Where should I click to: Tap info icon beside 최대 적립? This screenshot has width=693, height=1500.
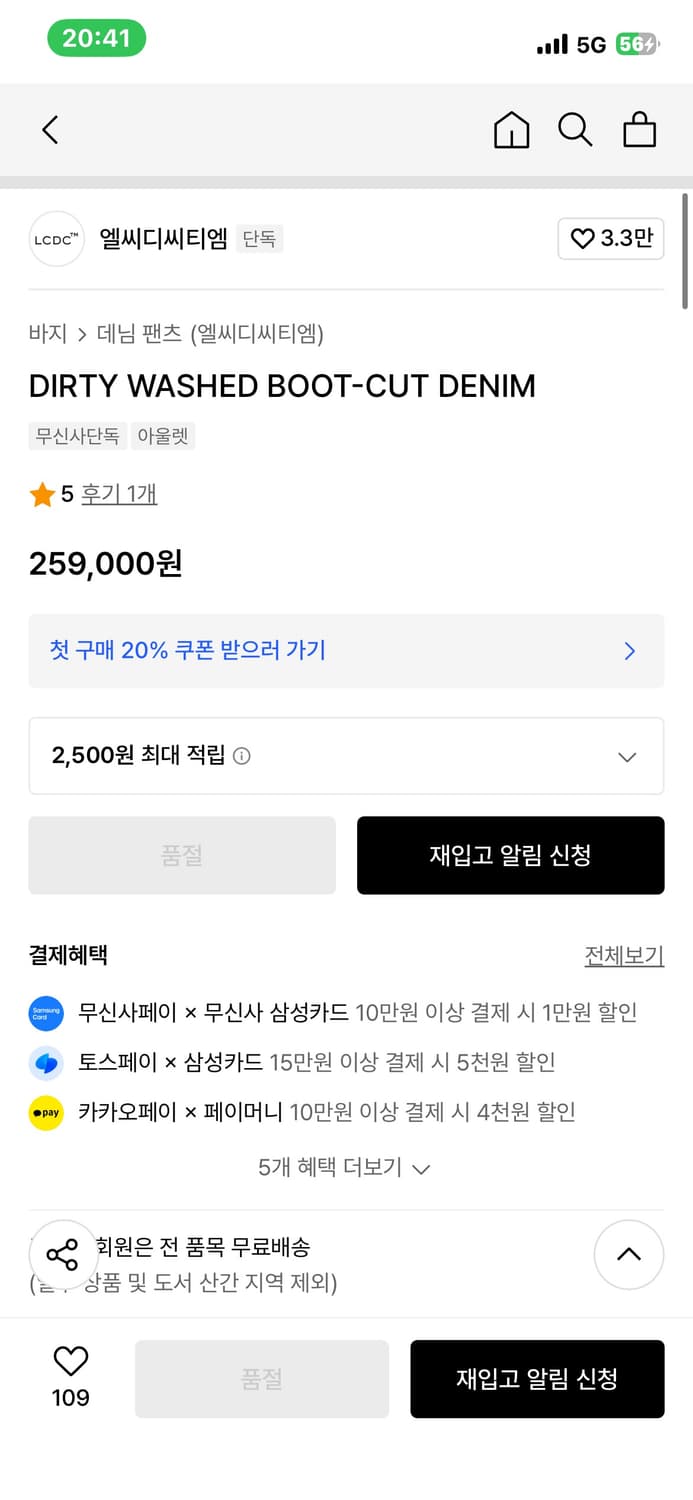tap(241, 756)
